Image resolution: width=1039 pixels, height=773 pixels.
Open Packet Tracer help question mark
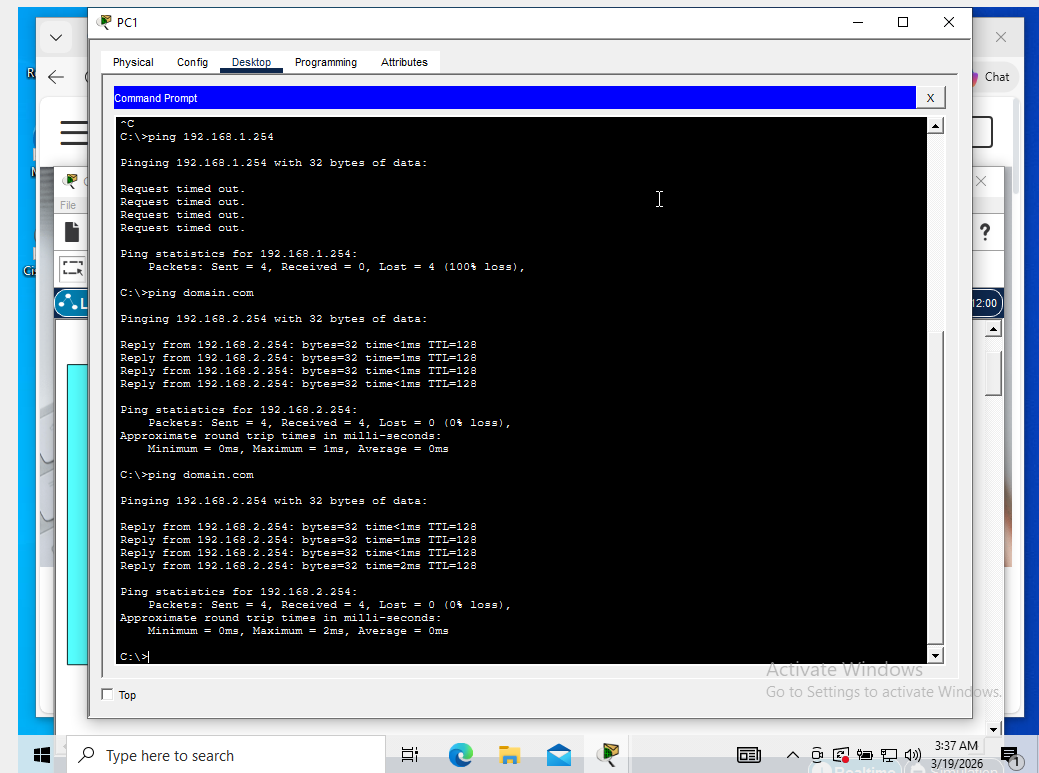[x=986, y=231]
